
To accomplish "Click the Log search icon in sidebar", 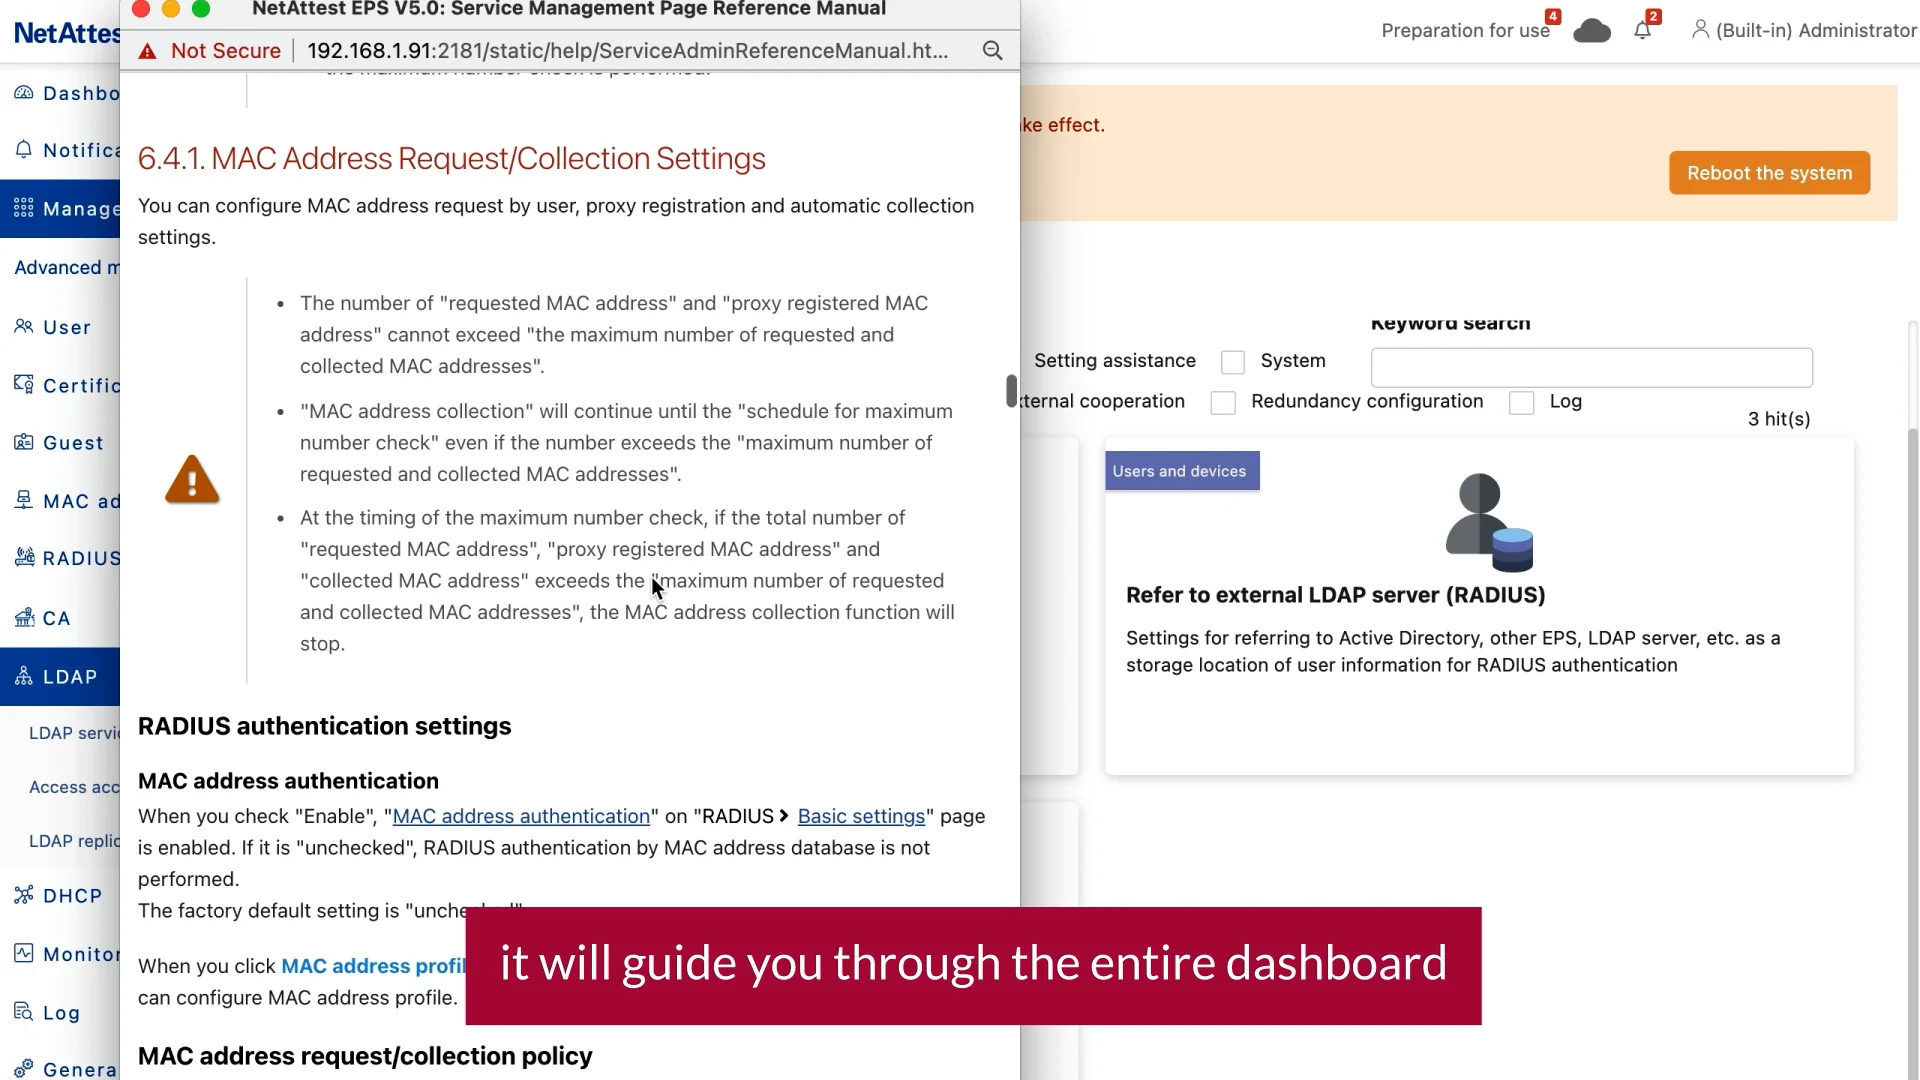I will pos(24,1012).
